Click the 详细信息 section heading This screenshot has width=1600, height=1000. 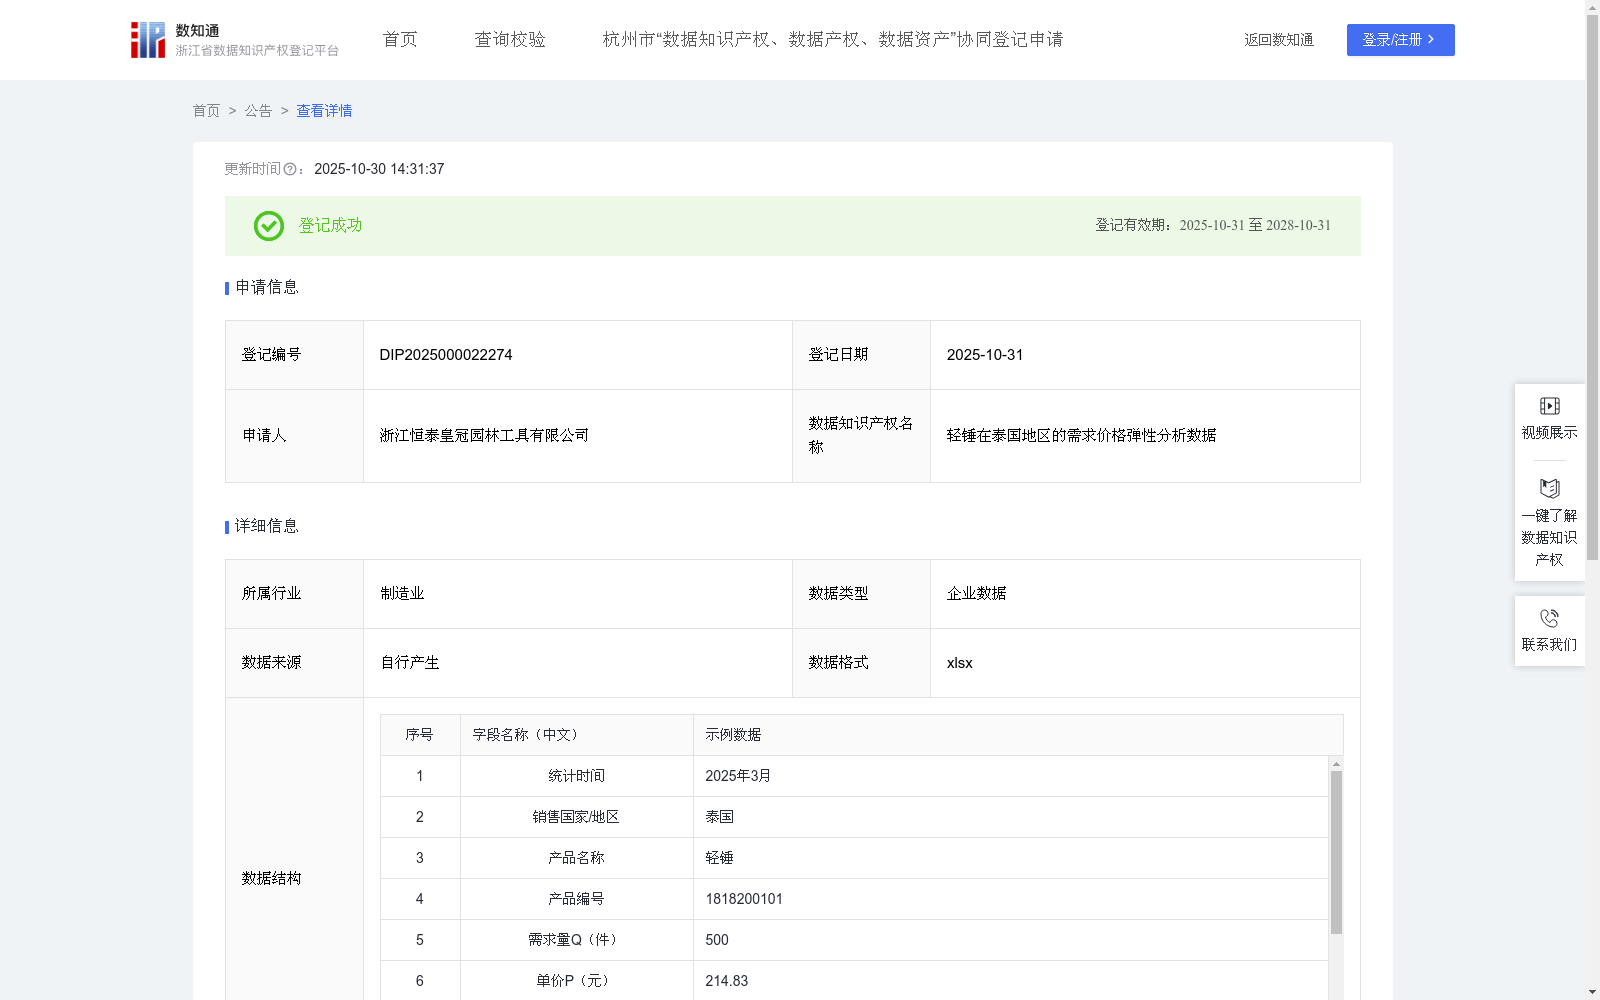pyautogui.click(x=266, y=527)
